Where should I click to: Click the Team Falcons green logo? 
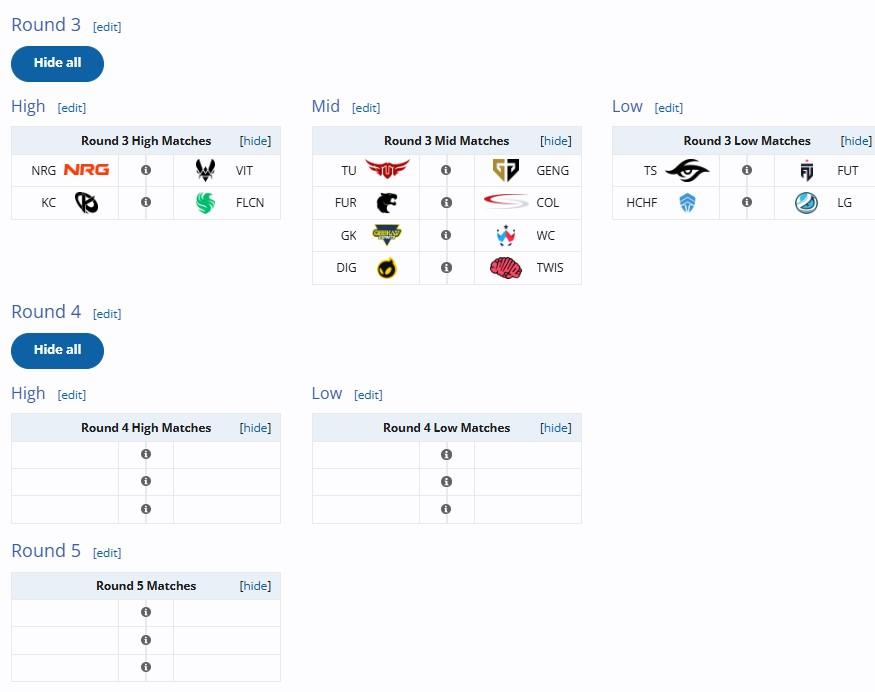pyautogui.click(x=205, y=203)
